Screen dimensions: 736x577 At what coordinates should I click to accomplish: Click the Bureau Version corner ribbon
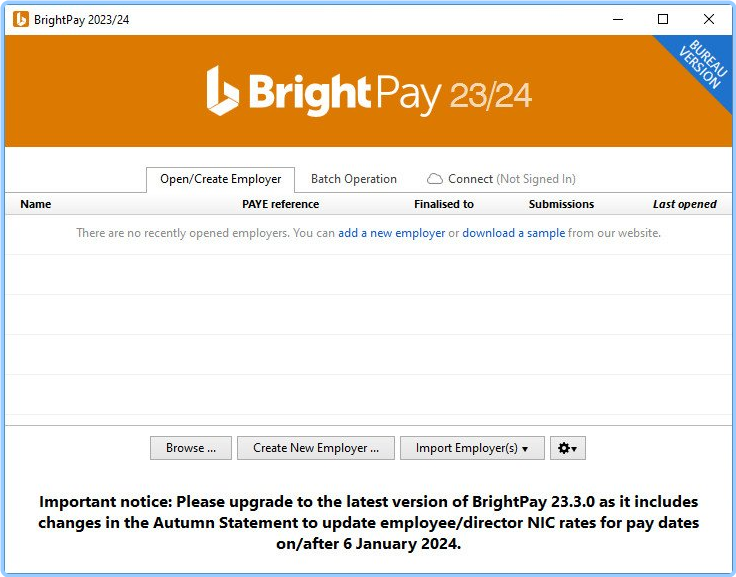(703, 64)
